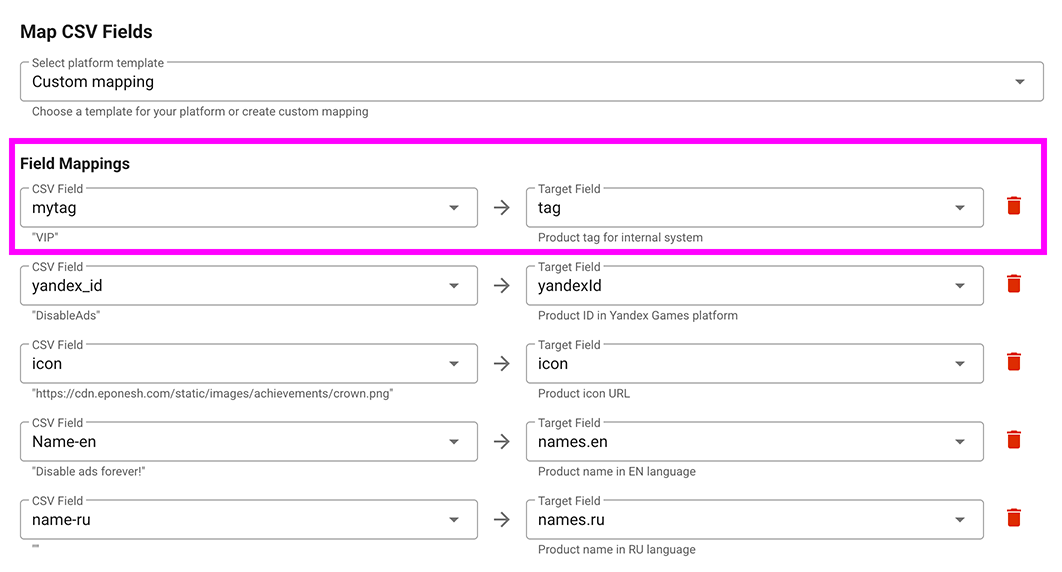The width and height of the screenshot is (1062, 572).
Task: Remove the icon field mapping row
Action: [x=1013, y=363]
